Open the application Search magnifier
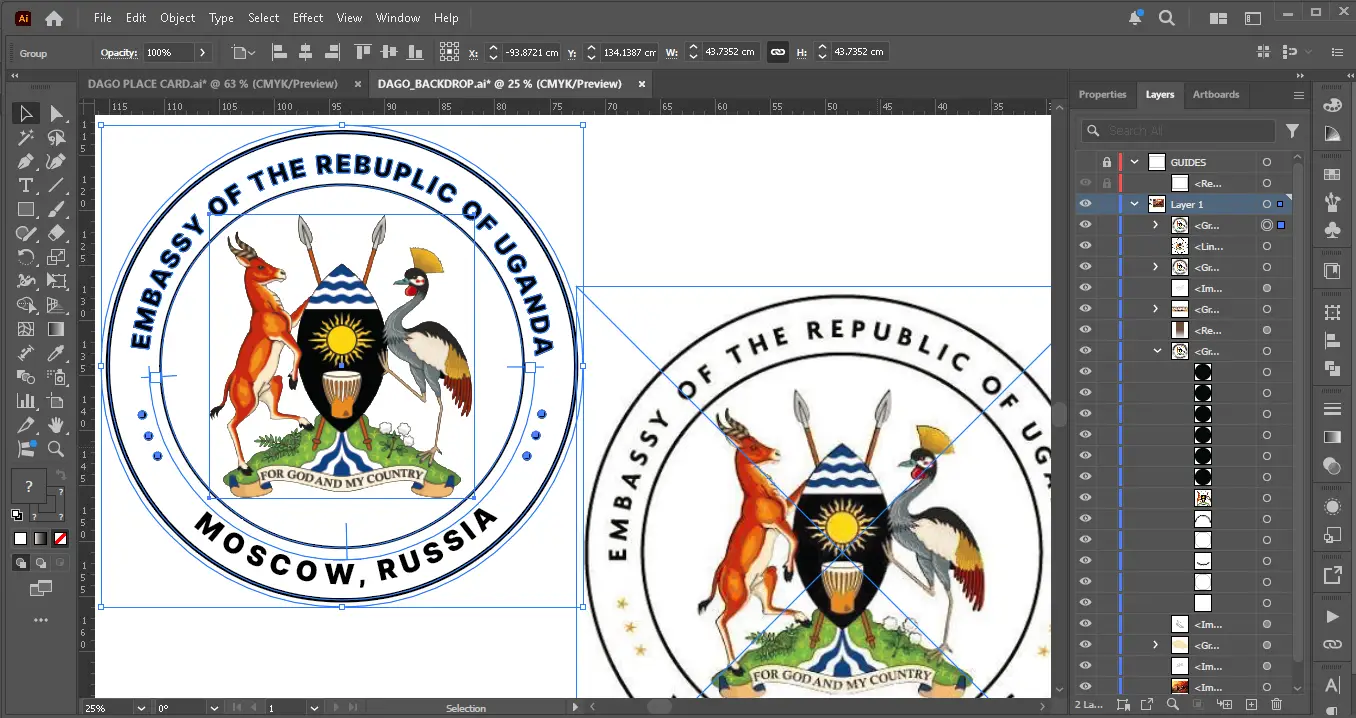1356x718 pixels. coord(1166,18)
